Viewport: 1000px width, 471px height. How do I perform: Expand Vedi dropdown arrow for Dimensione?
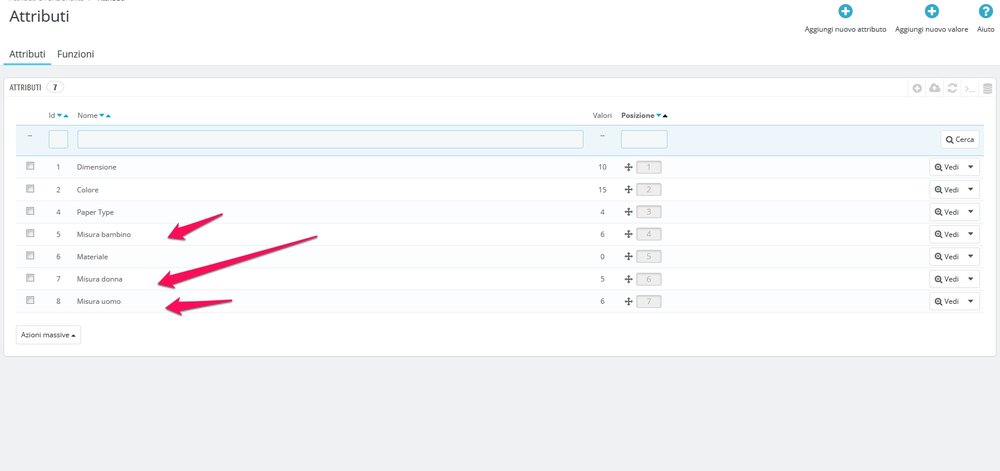971,167
